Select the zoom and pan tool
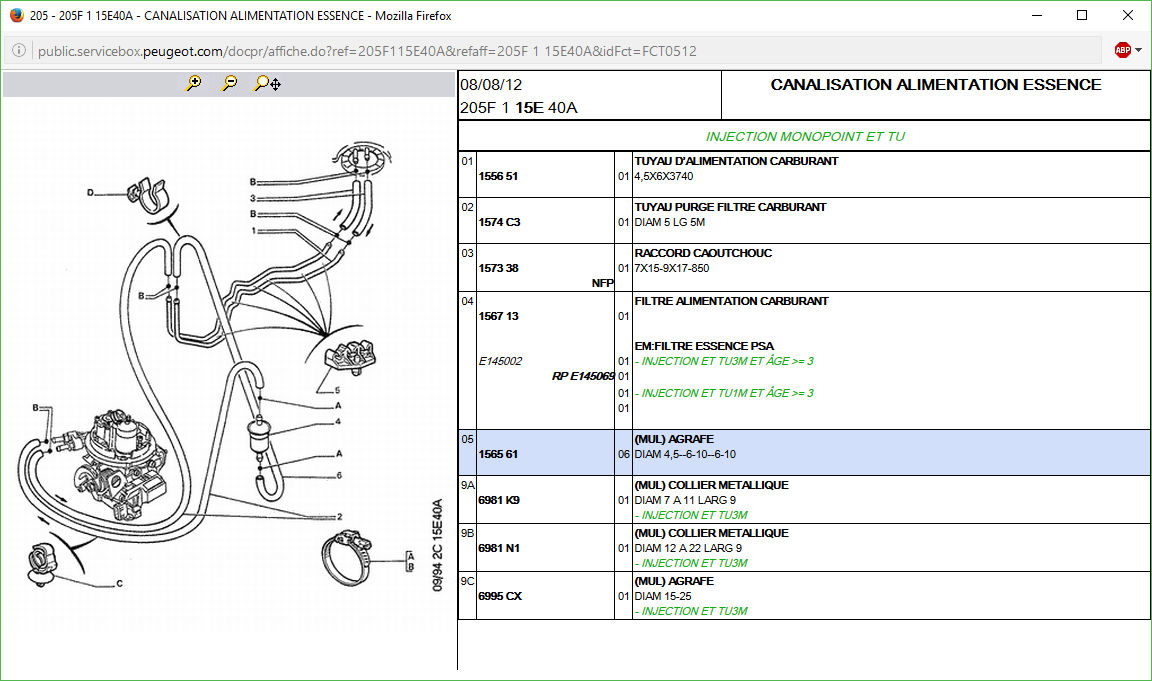Screen dimensions: 1152x681 tap(266, 84)
